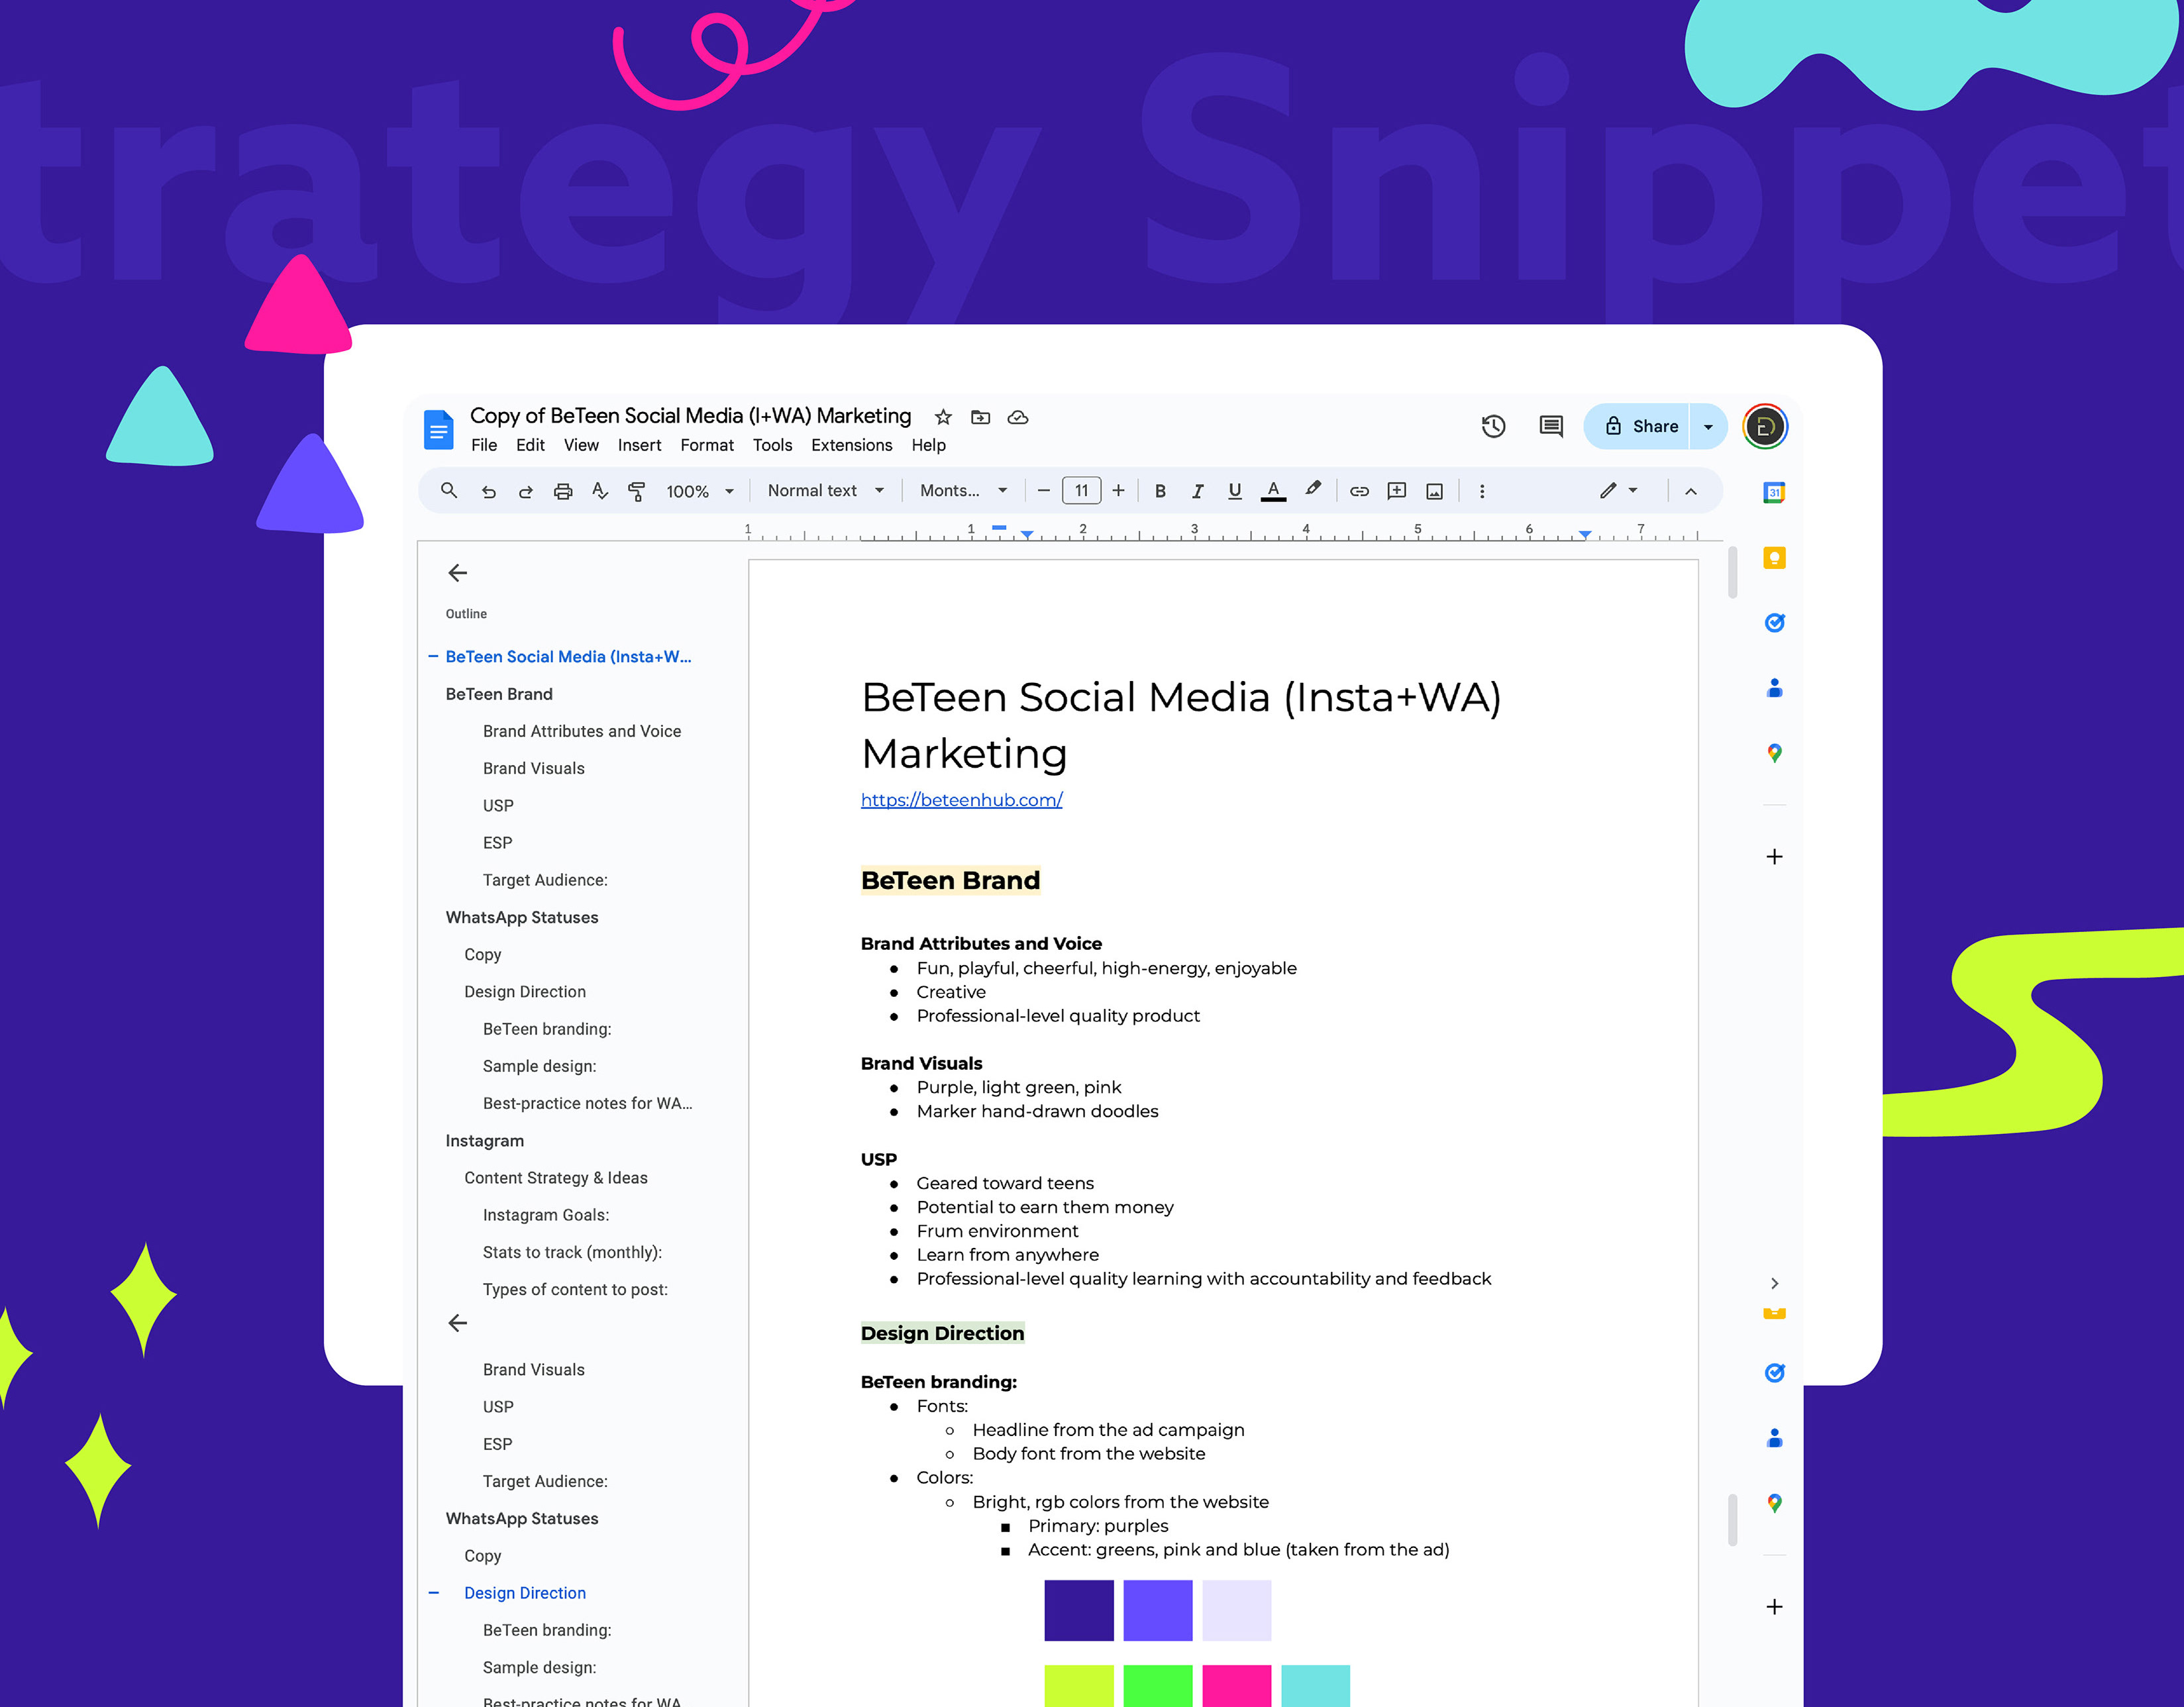Screen dimensions: 2184x1707
Task: Click the upper vertical scrollbar thumb
Action: click(1732, 572)
